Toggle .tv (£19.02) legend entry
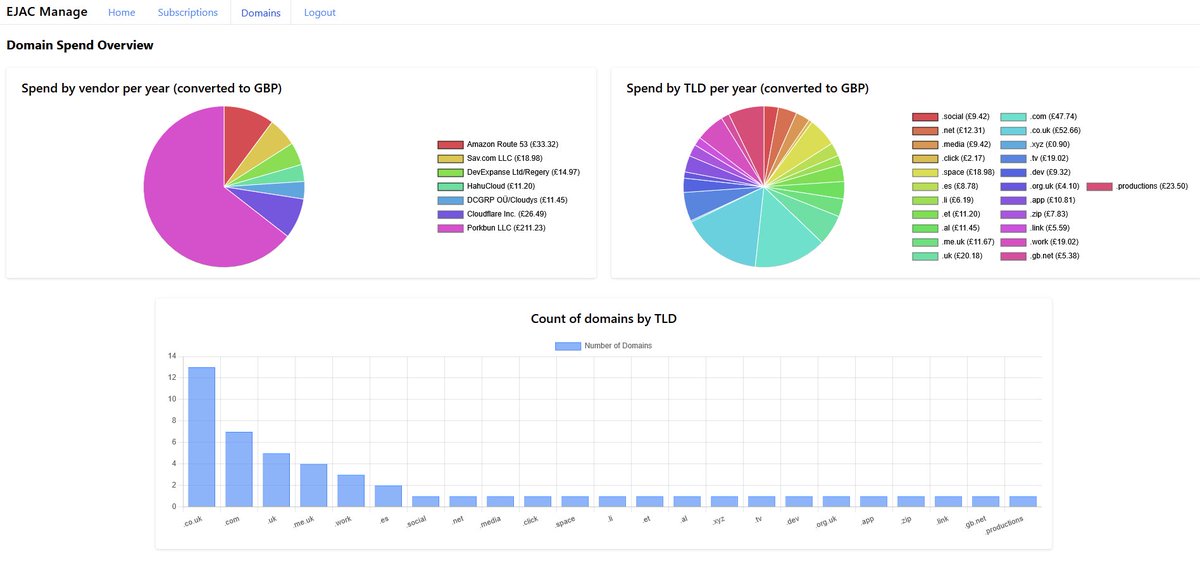Screen dimensions: 1200x568 [x=1035, y=159]
